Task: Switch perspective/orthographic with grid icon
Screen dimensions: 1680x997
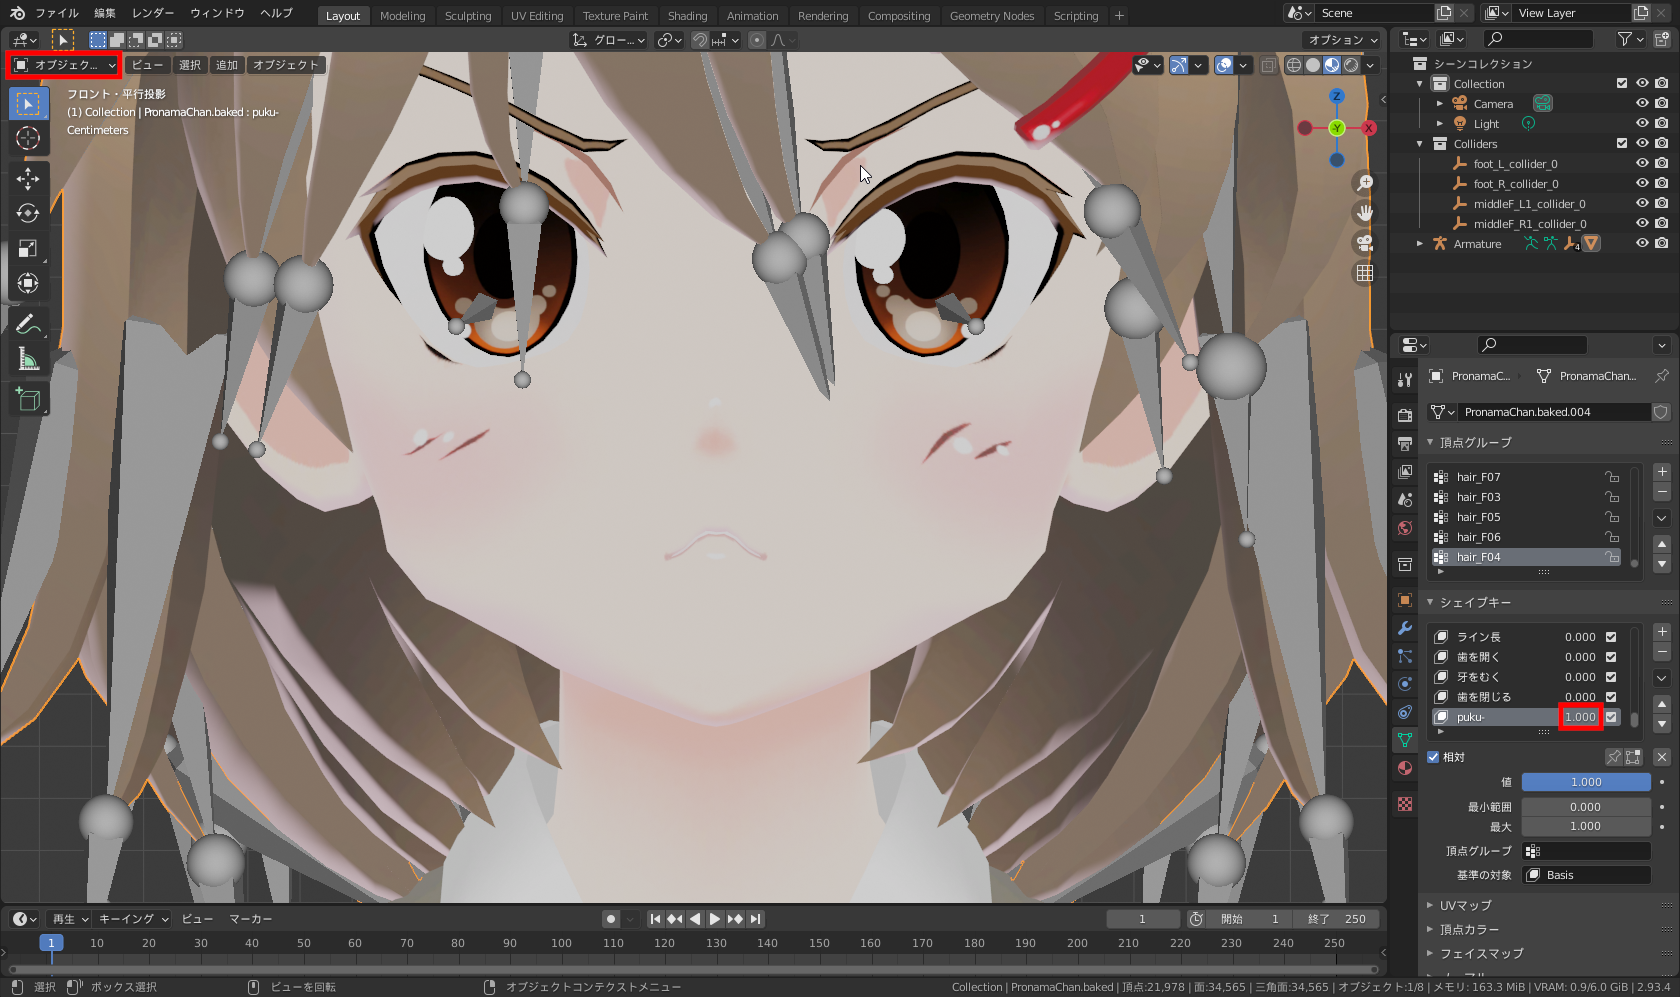Action: coord(1365,273)
